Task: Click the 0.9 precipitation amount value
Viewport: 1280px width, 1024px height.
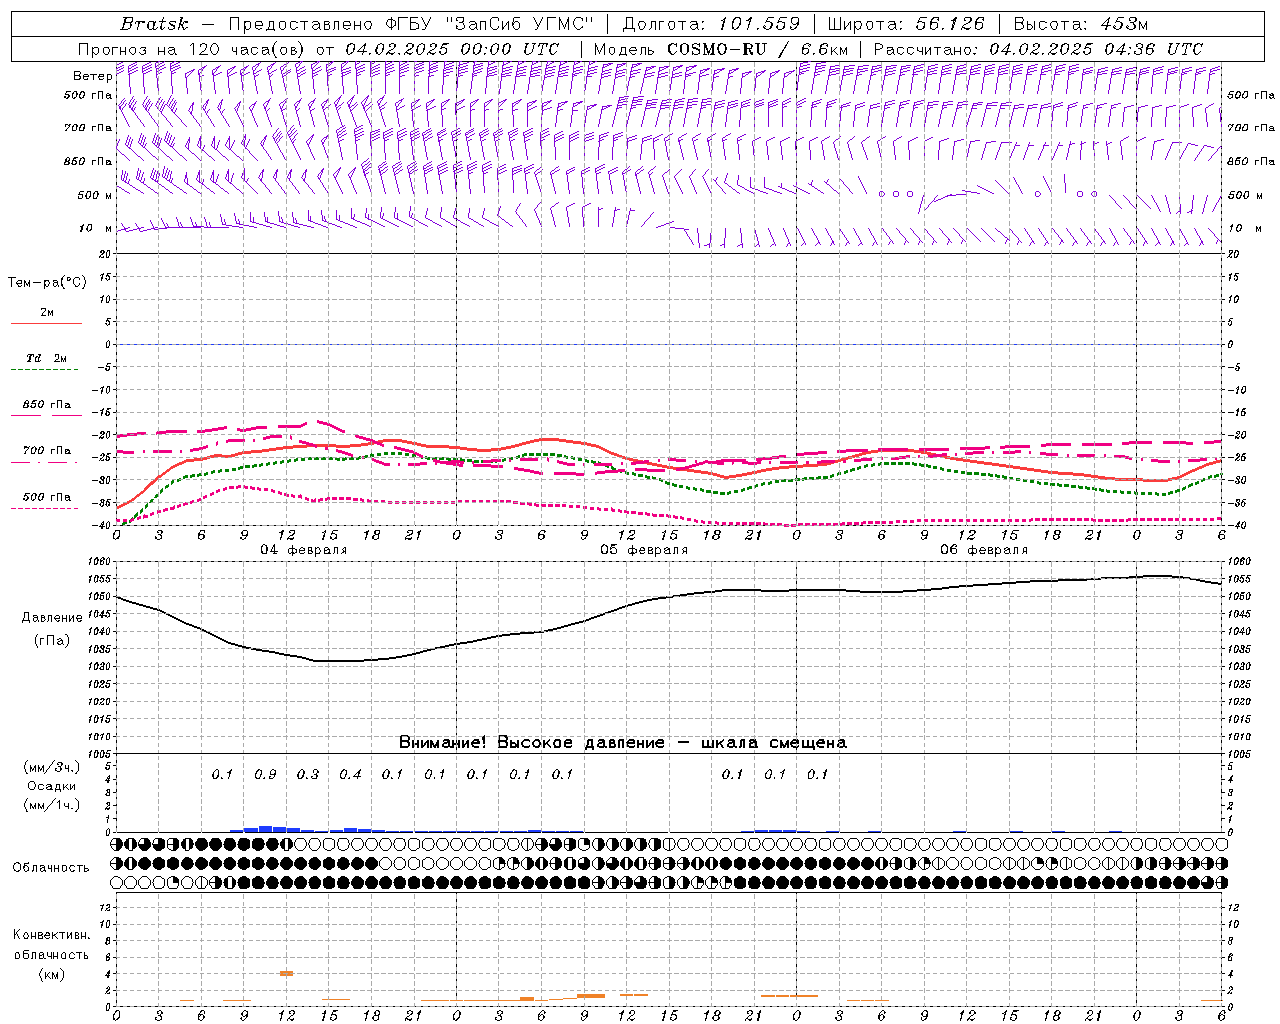Action: tap(265, 774)
